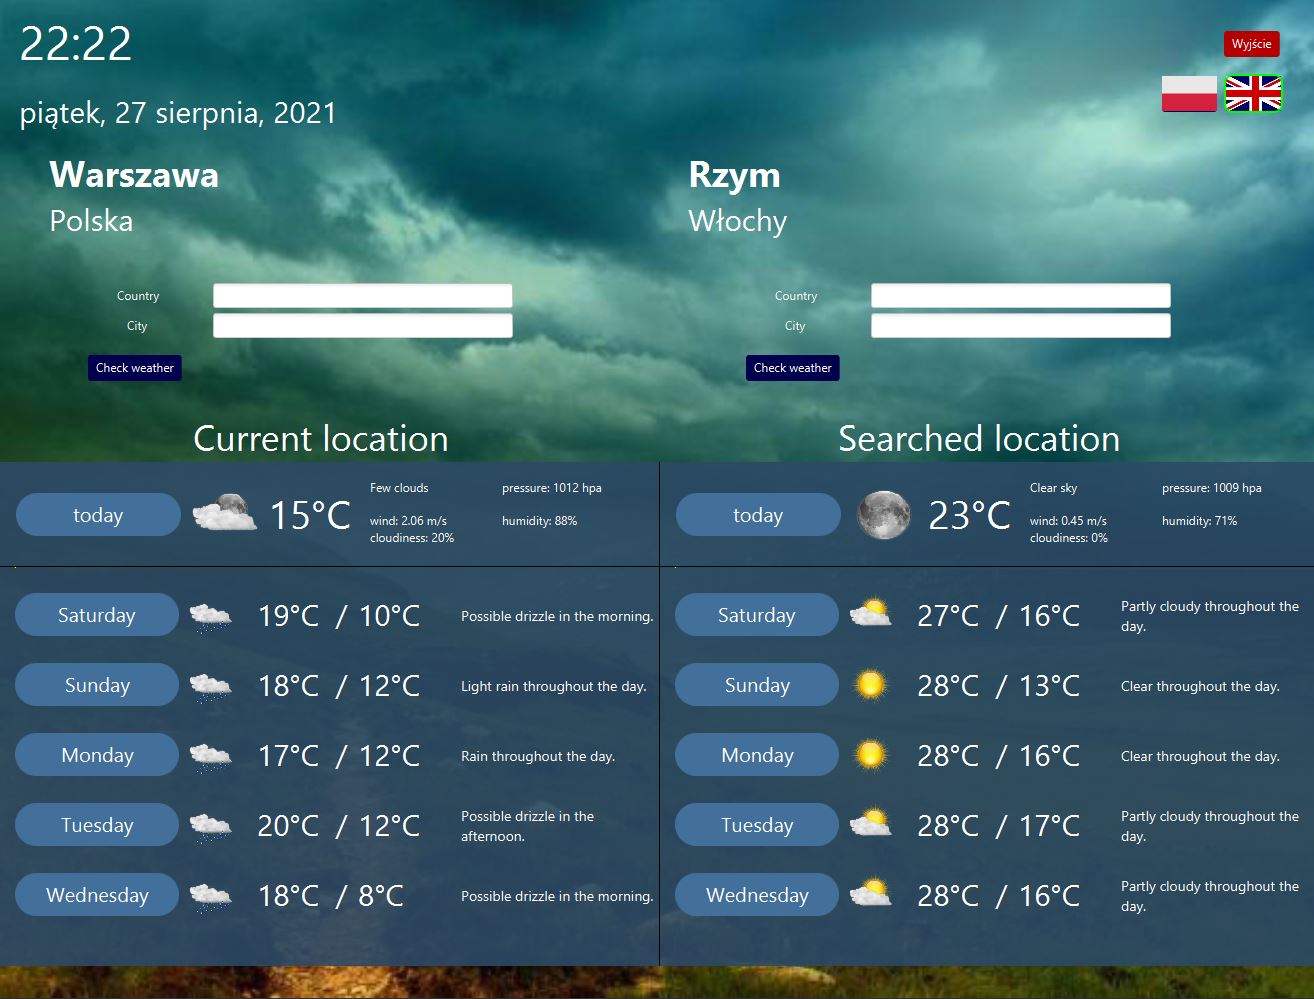This screenshot has height=999, width=1314.
Task: Click the Country input field for Warszawa
Action: pyautogui.click(x=362, y=295)
